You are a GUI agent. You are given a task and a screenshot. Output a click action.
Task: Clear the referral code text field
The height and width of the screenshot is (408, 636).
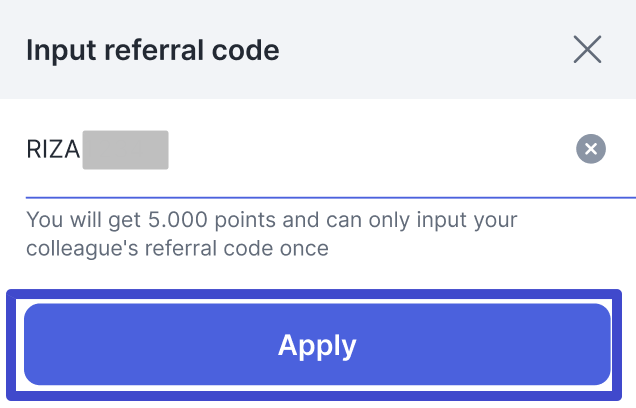pyautogui.click(x=591, y=150)
